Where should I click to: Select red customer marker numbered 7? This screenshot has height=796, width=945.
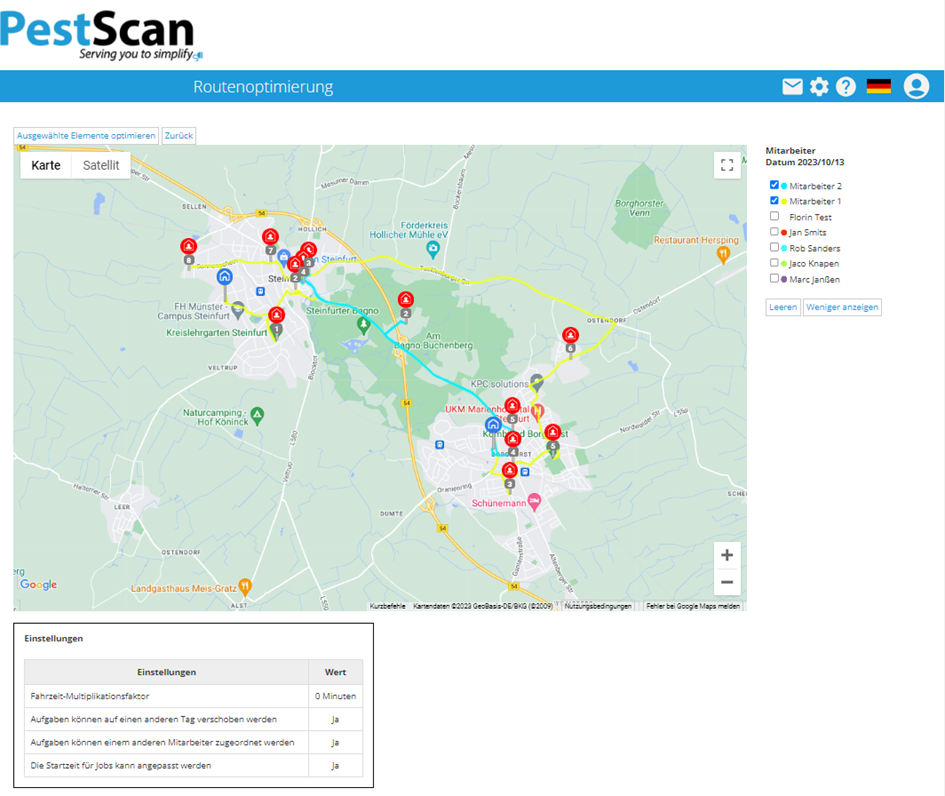(x=270, y=236)
